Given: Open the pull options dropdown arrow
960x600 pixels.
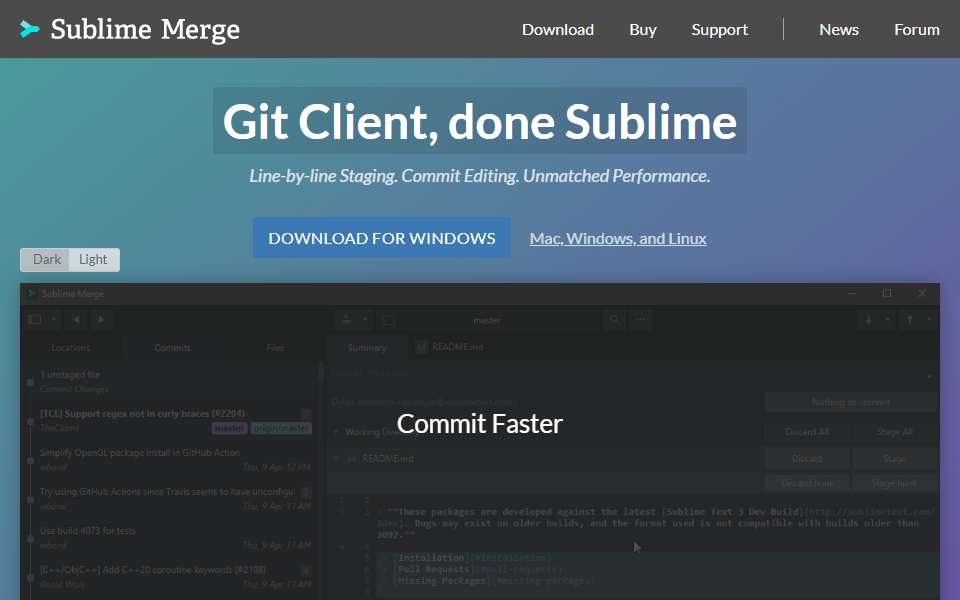Looking at the screenshot, I should pos(887,320).
